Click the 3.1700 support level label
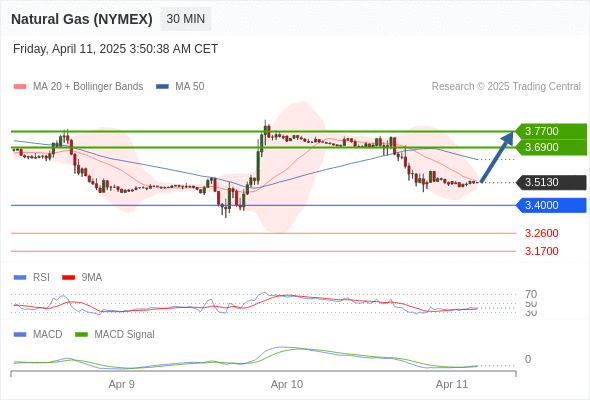Image resolution: width=590 pixels, height=400 pixels. (541, 251)
